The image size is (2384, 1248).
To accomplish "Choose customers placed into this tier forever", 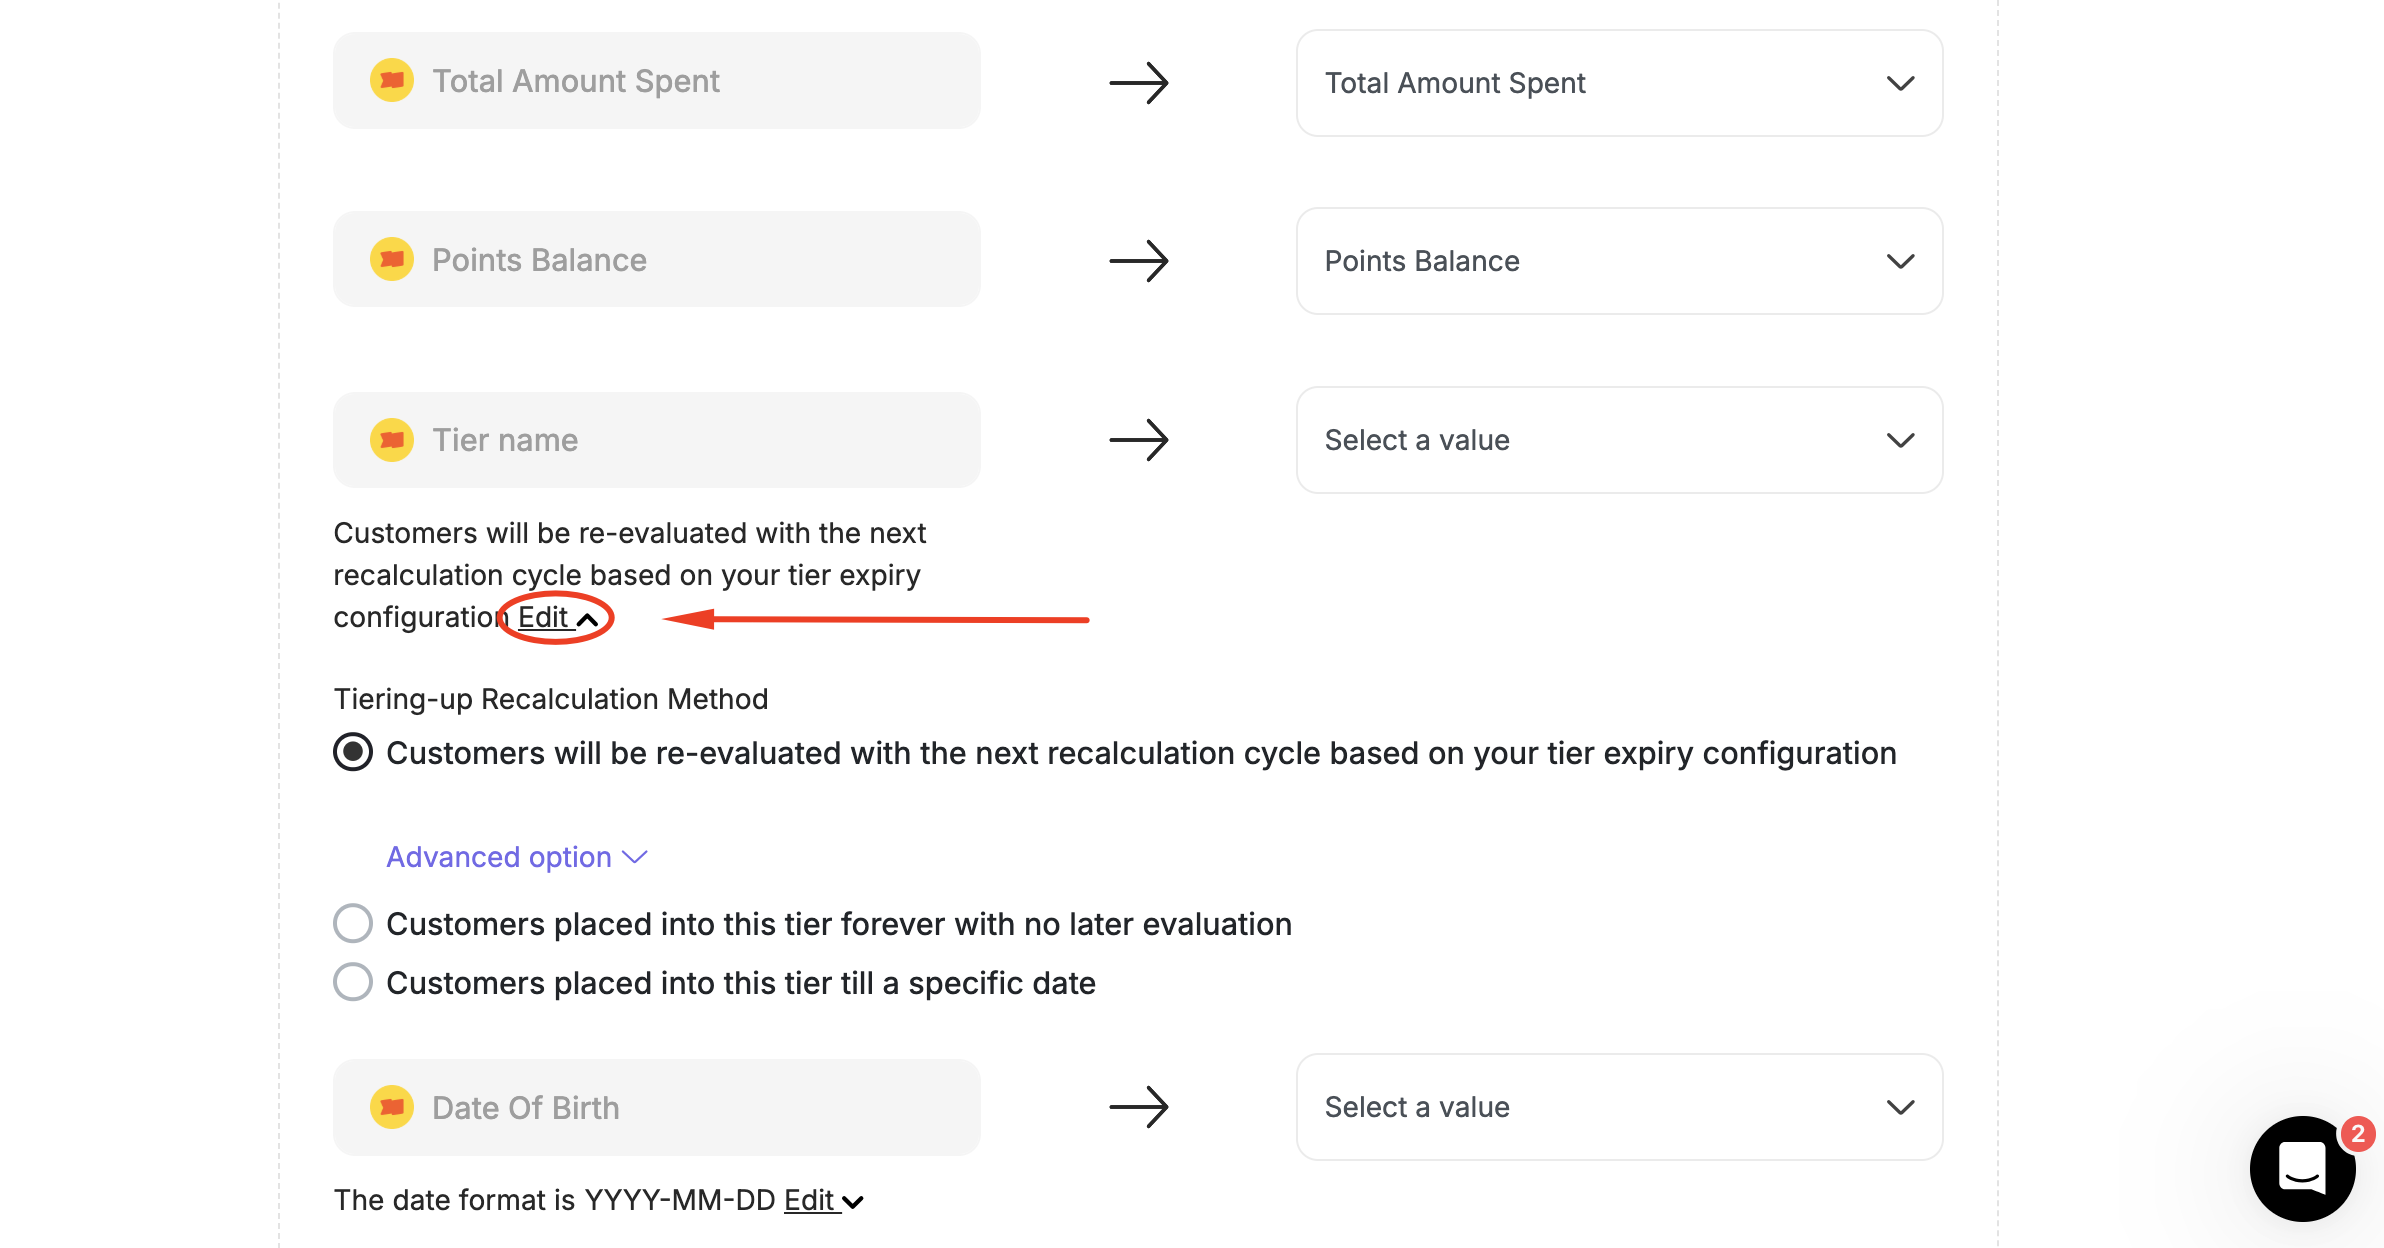I will [x=352, y=924].
